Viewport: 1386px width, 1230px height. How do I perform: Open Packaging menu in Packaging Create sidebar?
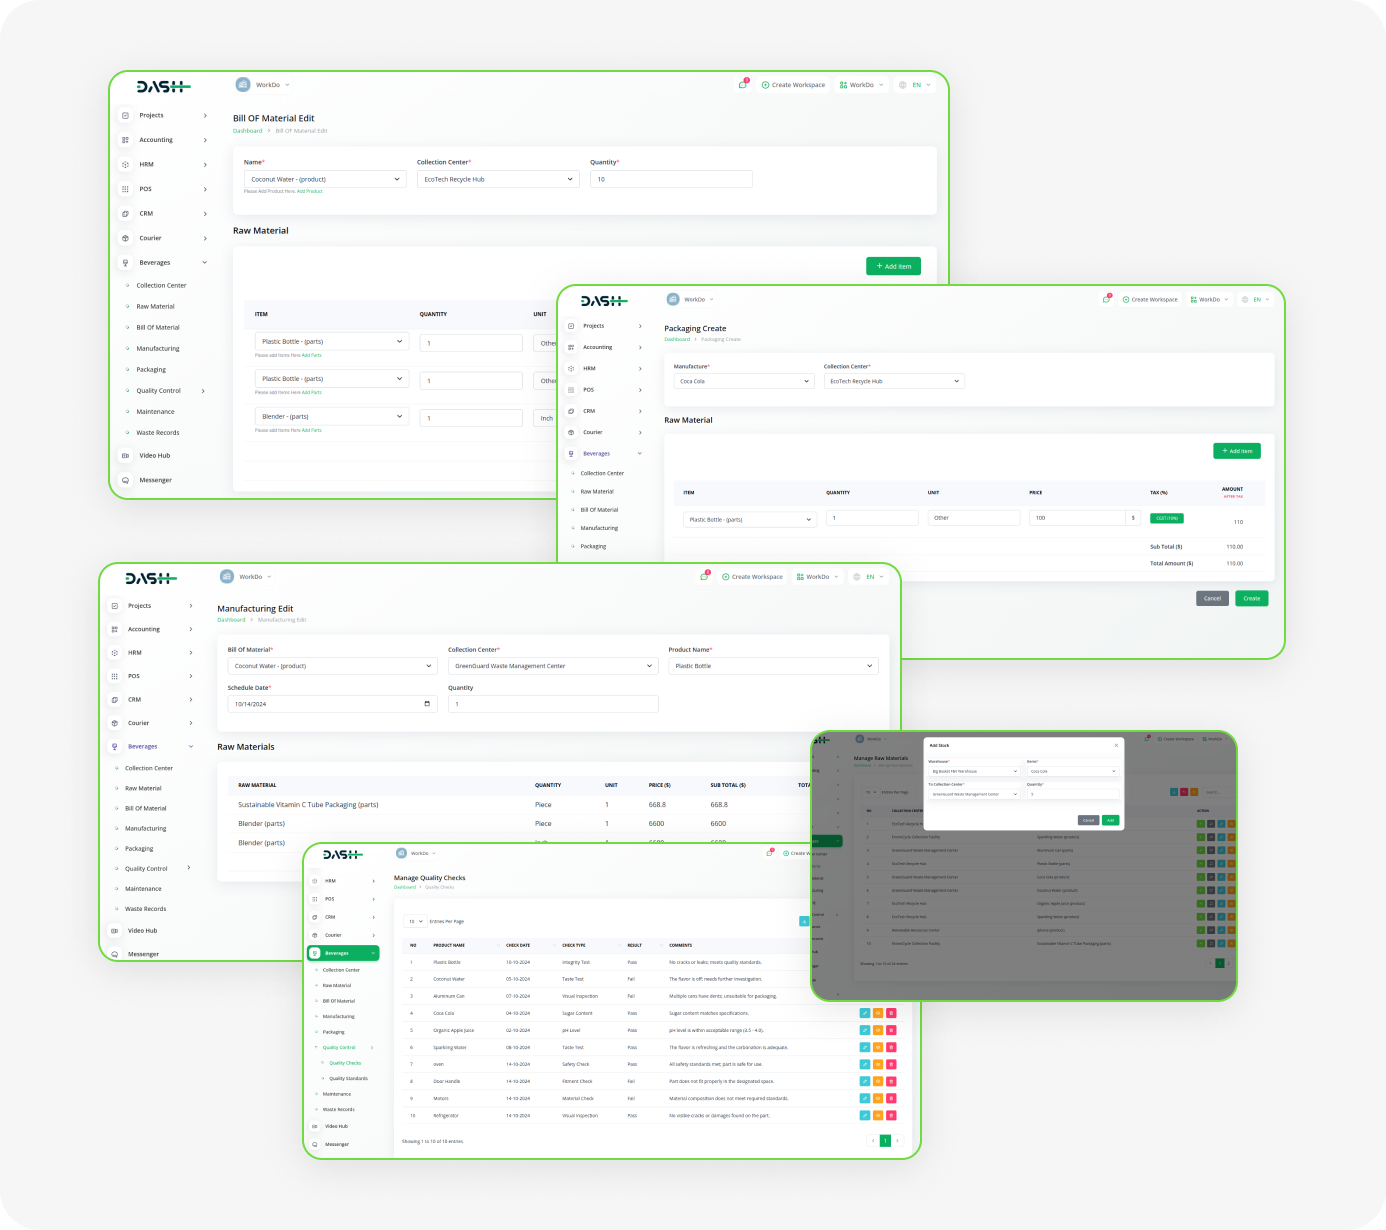pyautogui.click(x=593, y=546)
